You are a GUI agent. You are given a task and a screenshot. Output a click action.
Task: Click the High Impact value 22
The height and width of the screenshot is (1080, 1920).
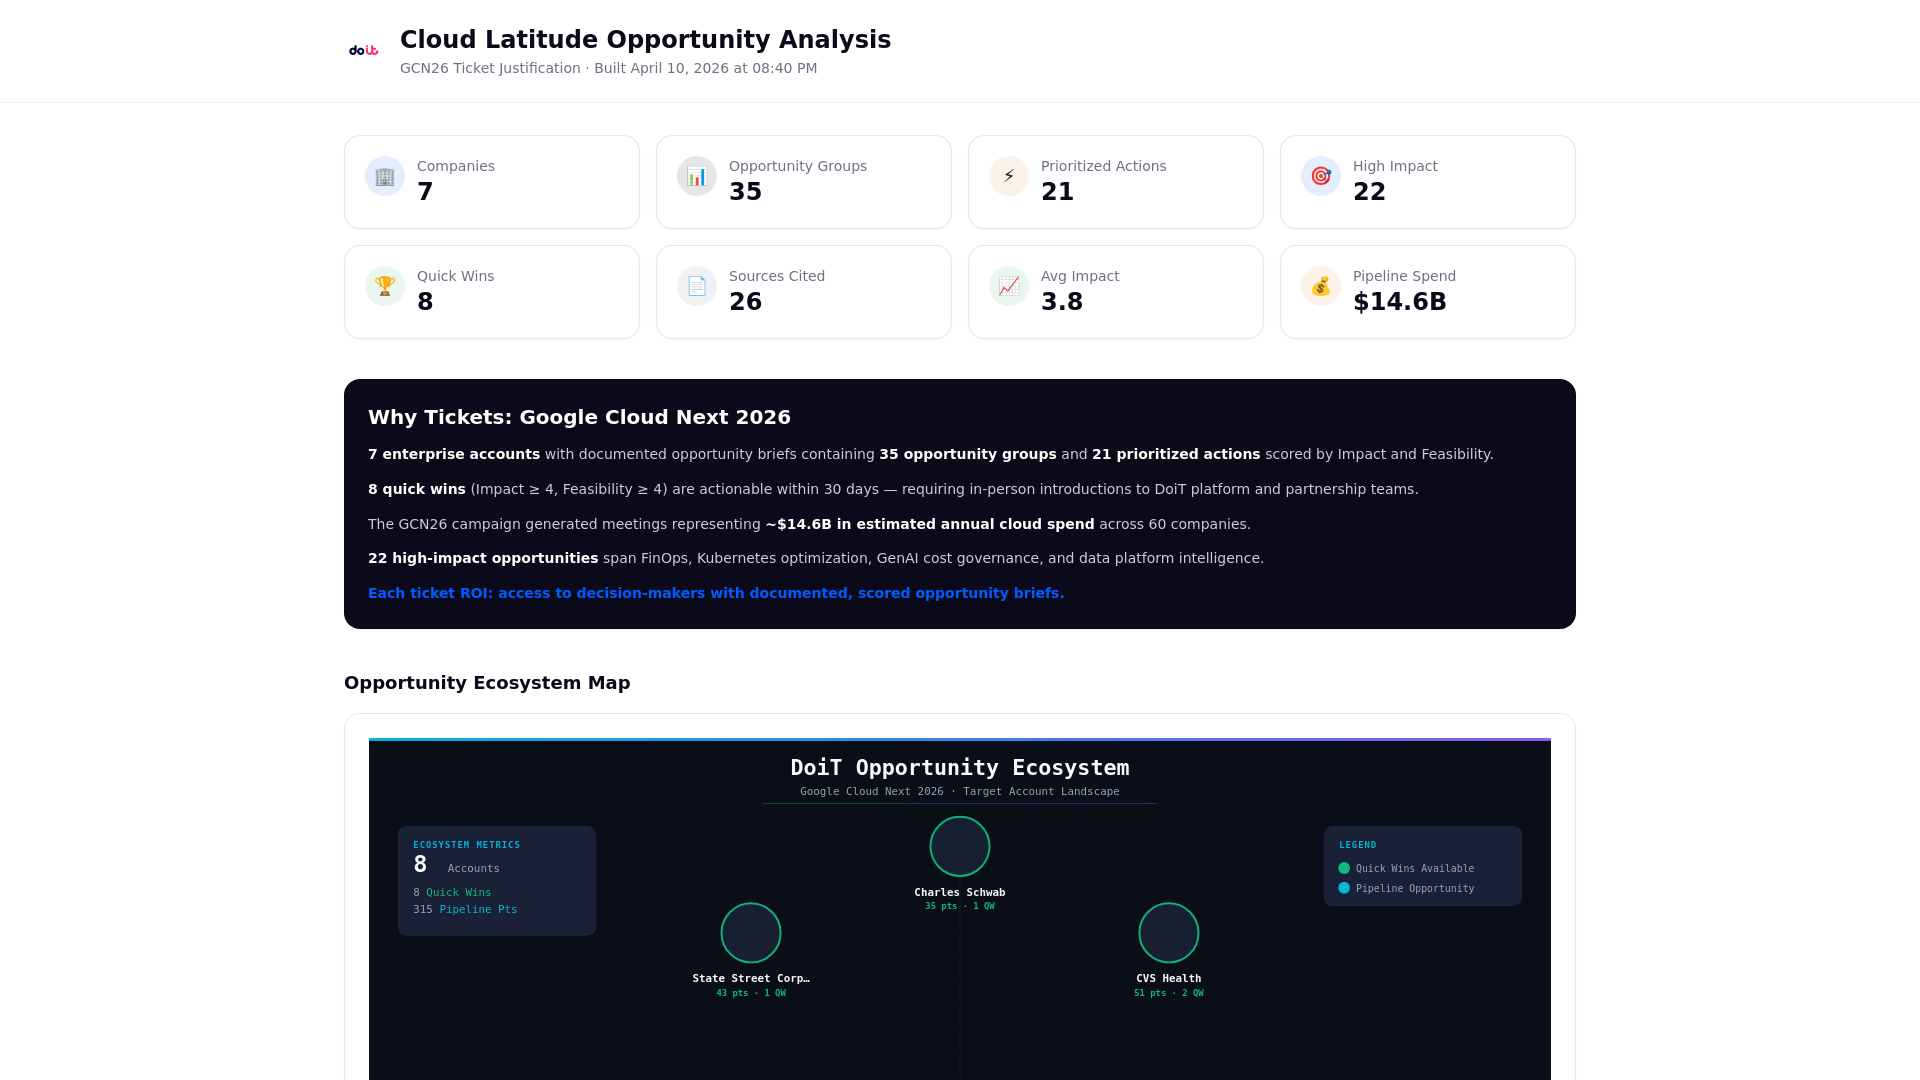pos(1369,192)
